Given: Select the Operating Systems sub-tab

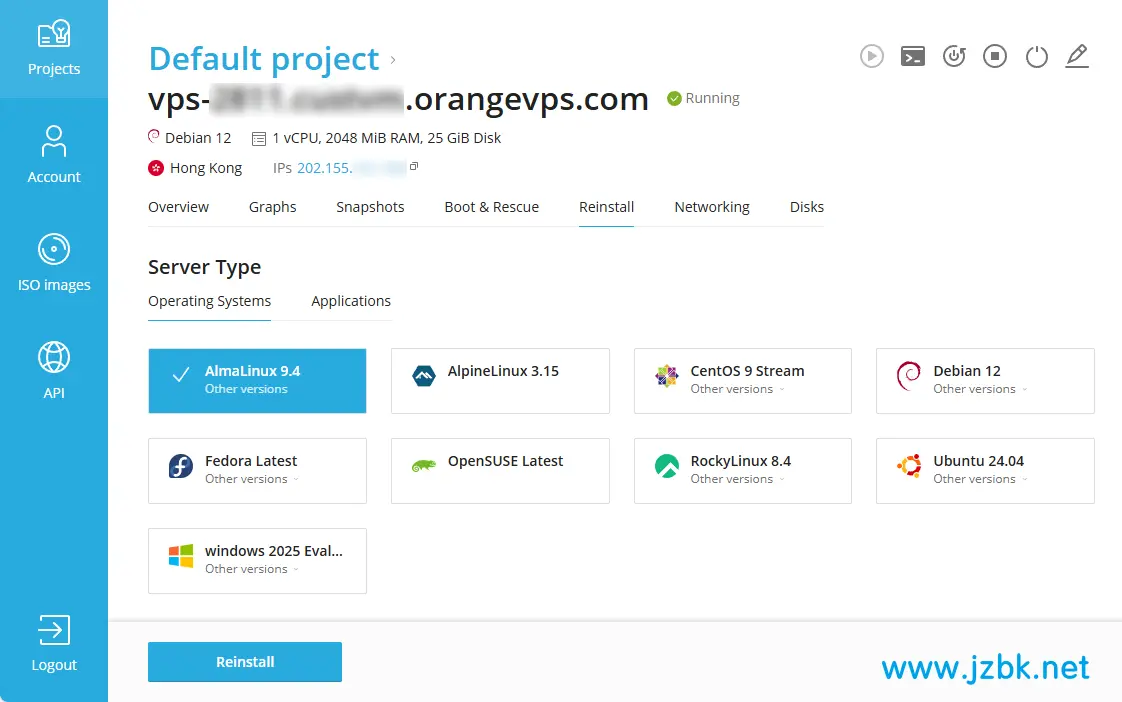Looking at the screenshot, I should [210, 301].
